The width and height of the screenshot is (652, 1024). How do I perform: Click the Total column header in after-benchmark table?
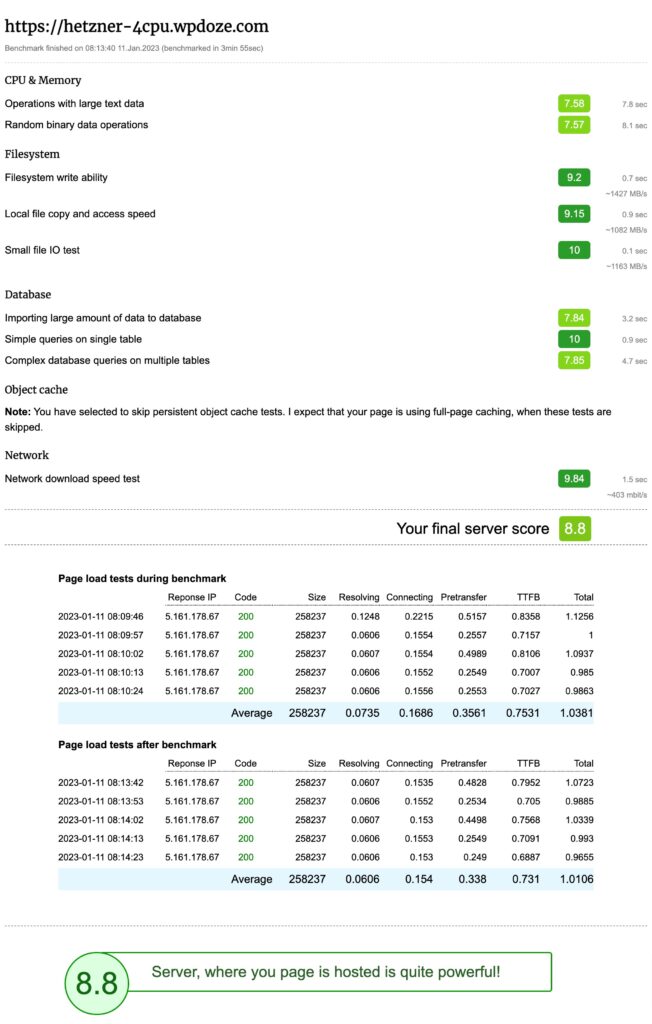pyautogui.click(x=583, y=763)
